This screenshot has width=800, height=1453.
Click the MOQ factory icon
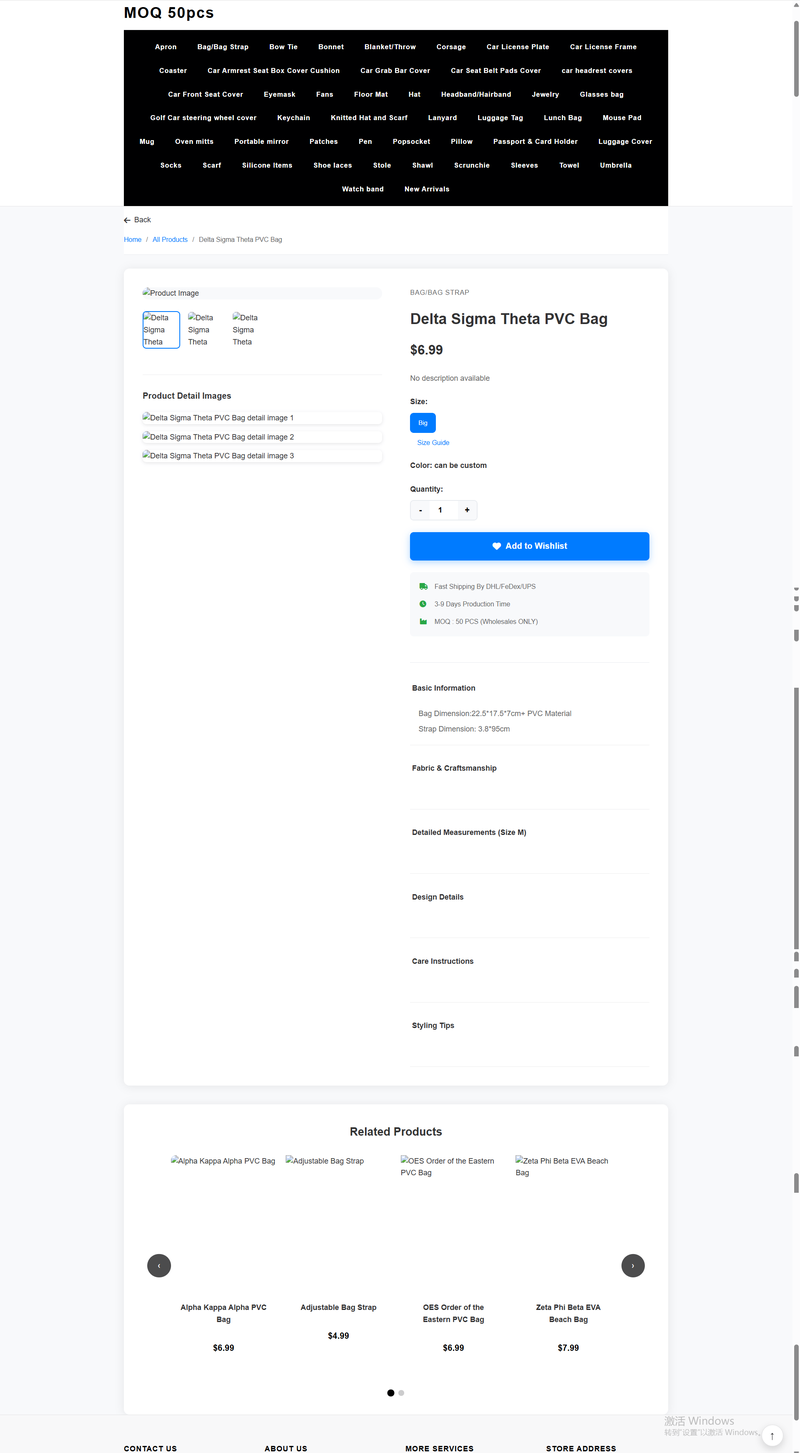(x=423, y=622)
